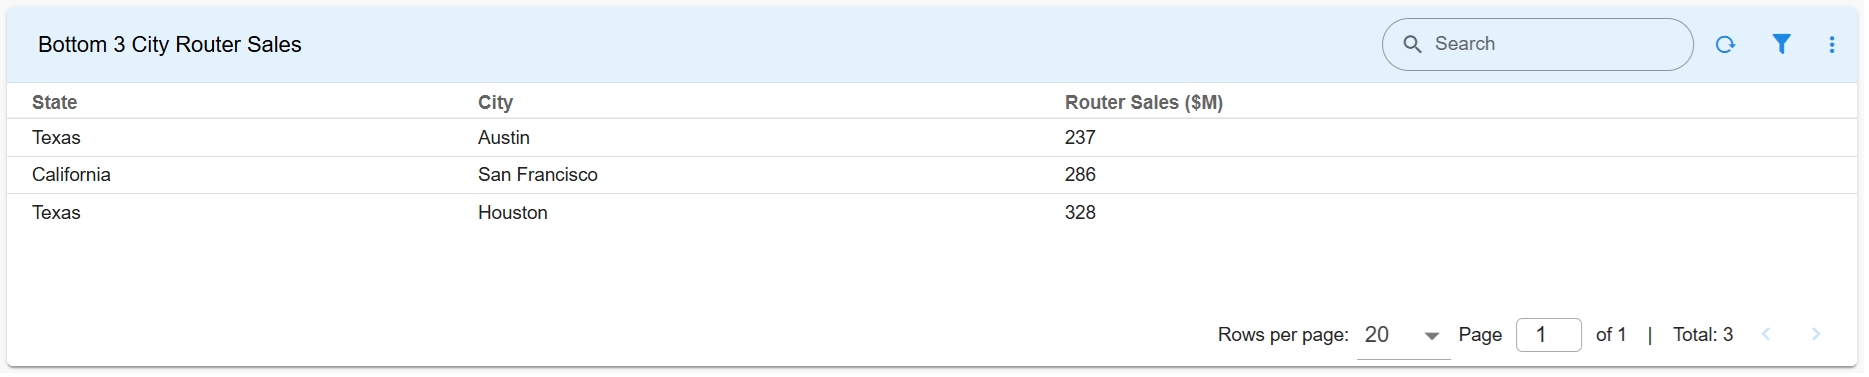Click the refresh icon in header
Screen dimensions: 1869x377
coord(1725,44)
